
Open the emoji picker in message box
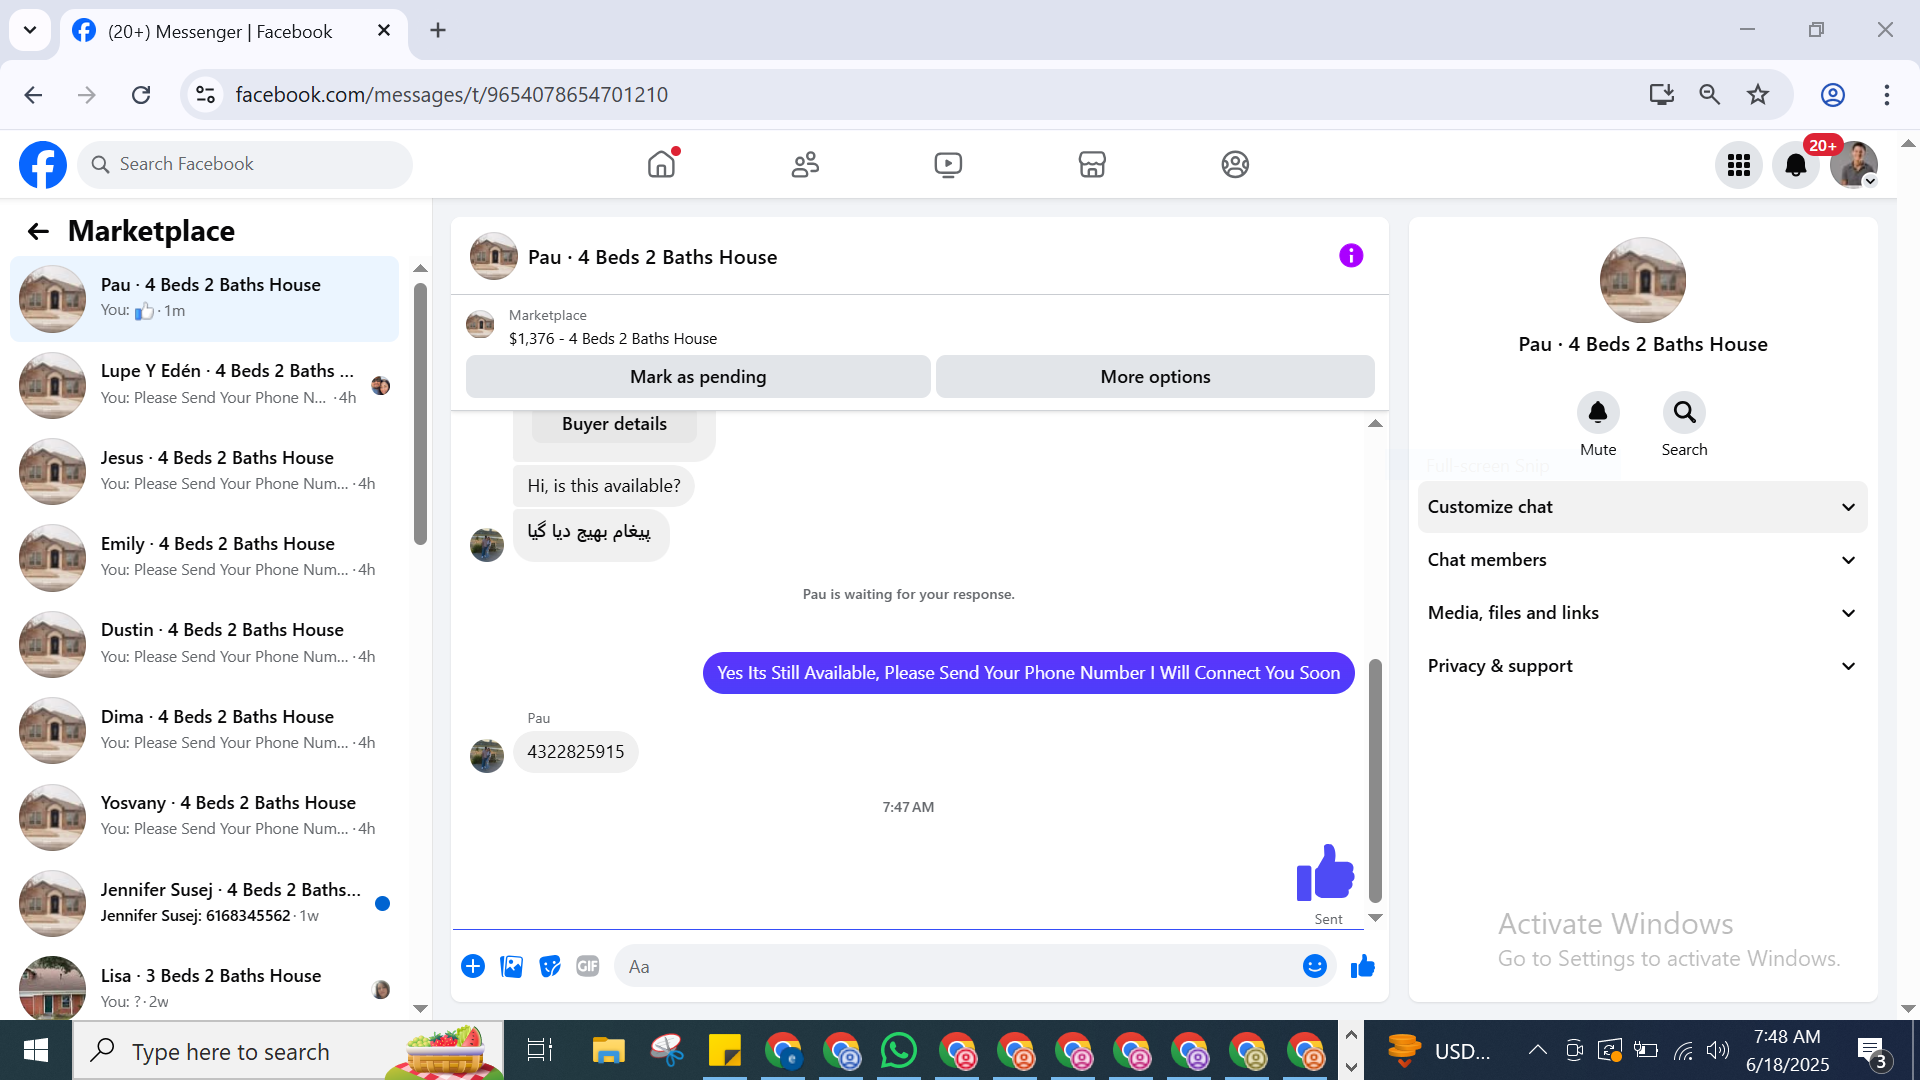[1315, 966]
